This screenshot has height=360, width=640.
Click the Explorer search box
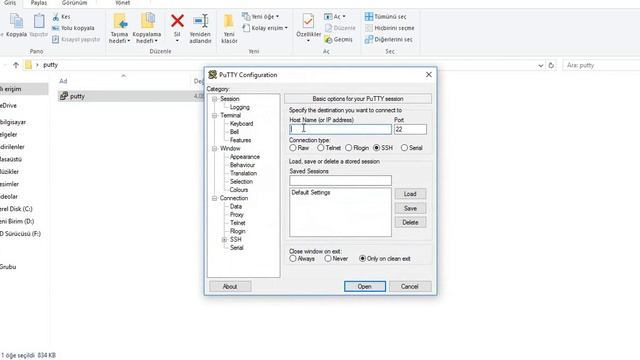601,65
